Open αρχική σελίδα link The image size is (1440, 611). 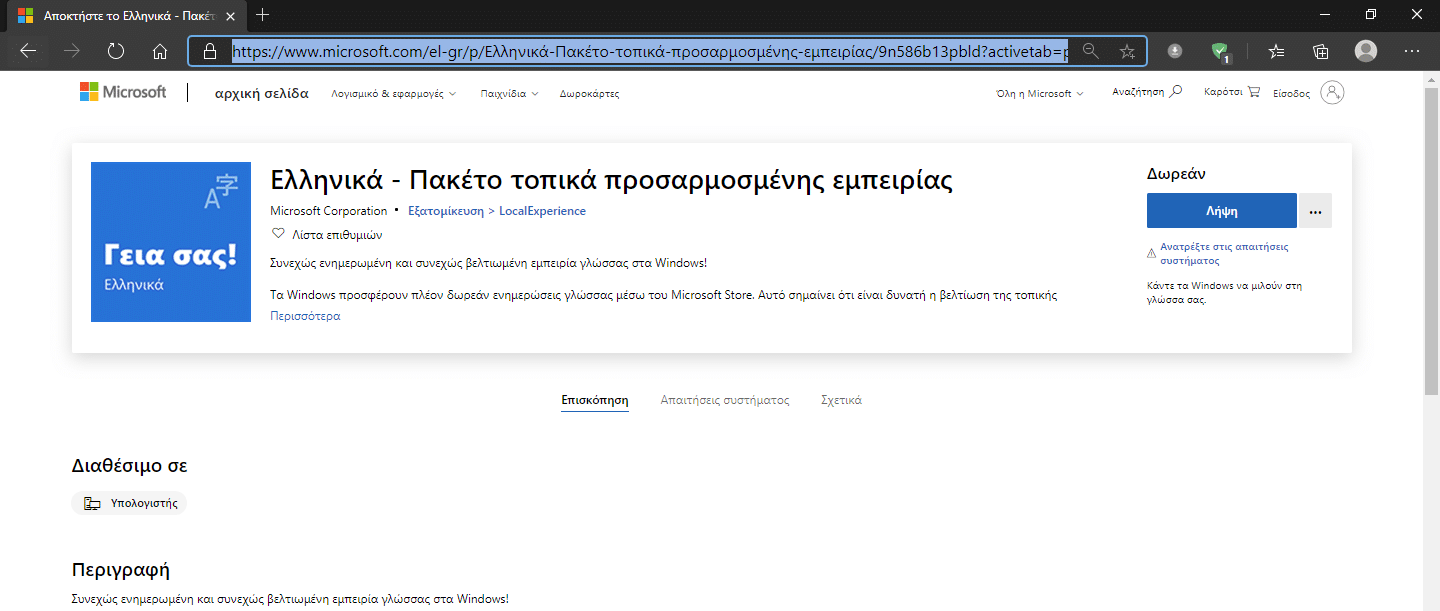pyautogui.click(x=262, y=93)
